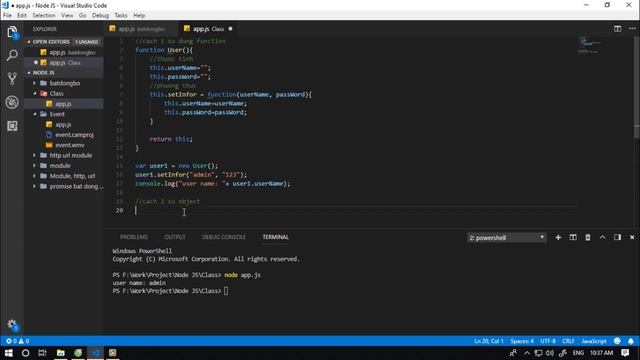This screenshot has height=360, width=640.
Task: Open errors and warnings count in status bar
Action: (18, 341)
